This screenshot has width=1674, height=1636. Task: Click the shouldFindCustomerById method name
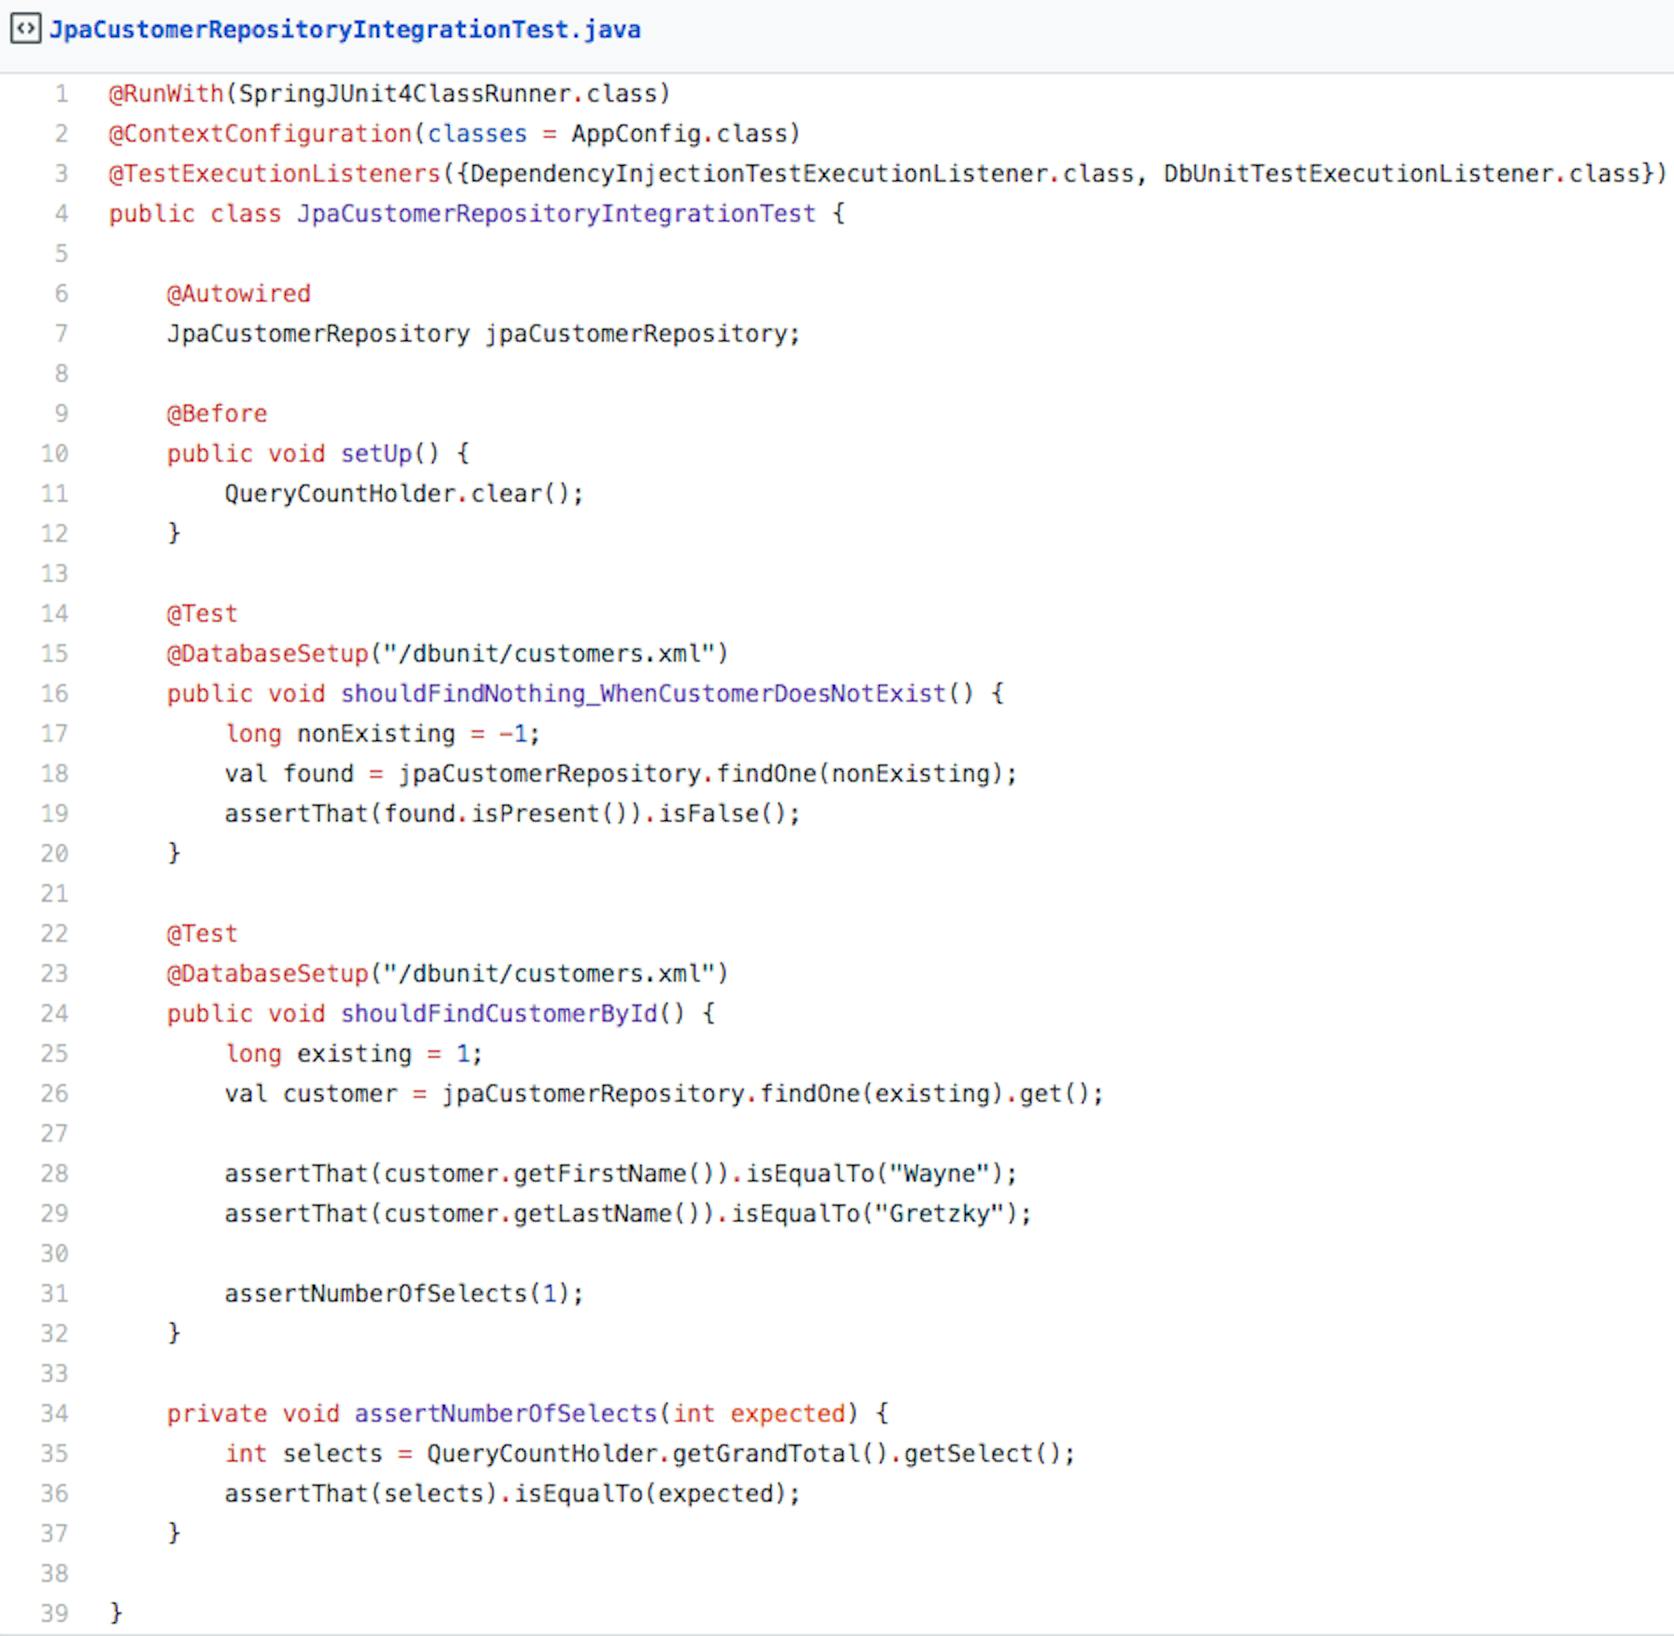500,1014
